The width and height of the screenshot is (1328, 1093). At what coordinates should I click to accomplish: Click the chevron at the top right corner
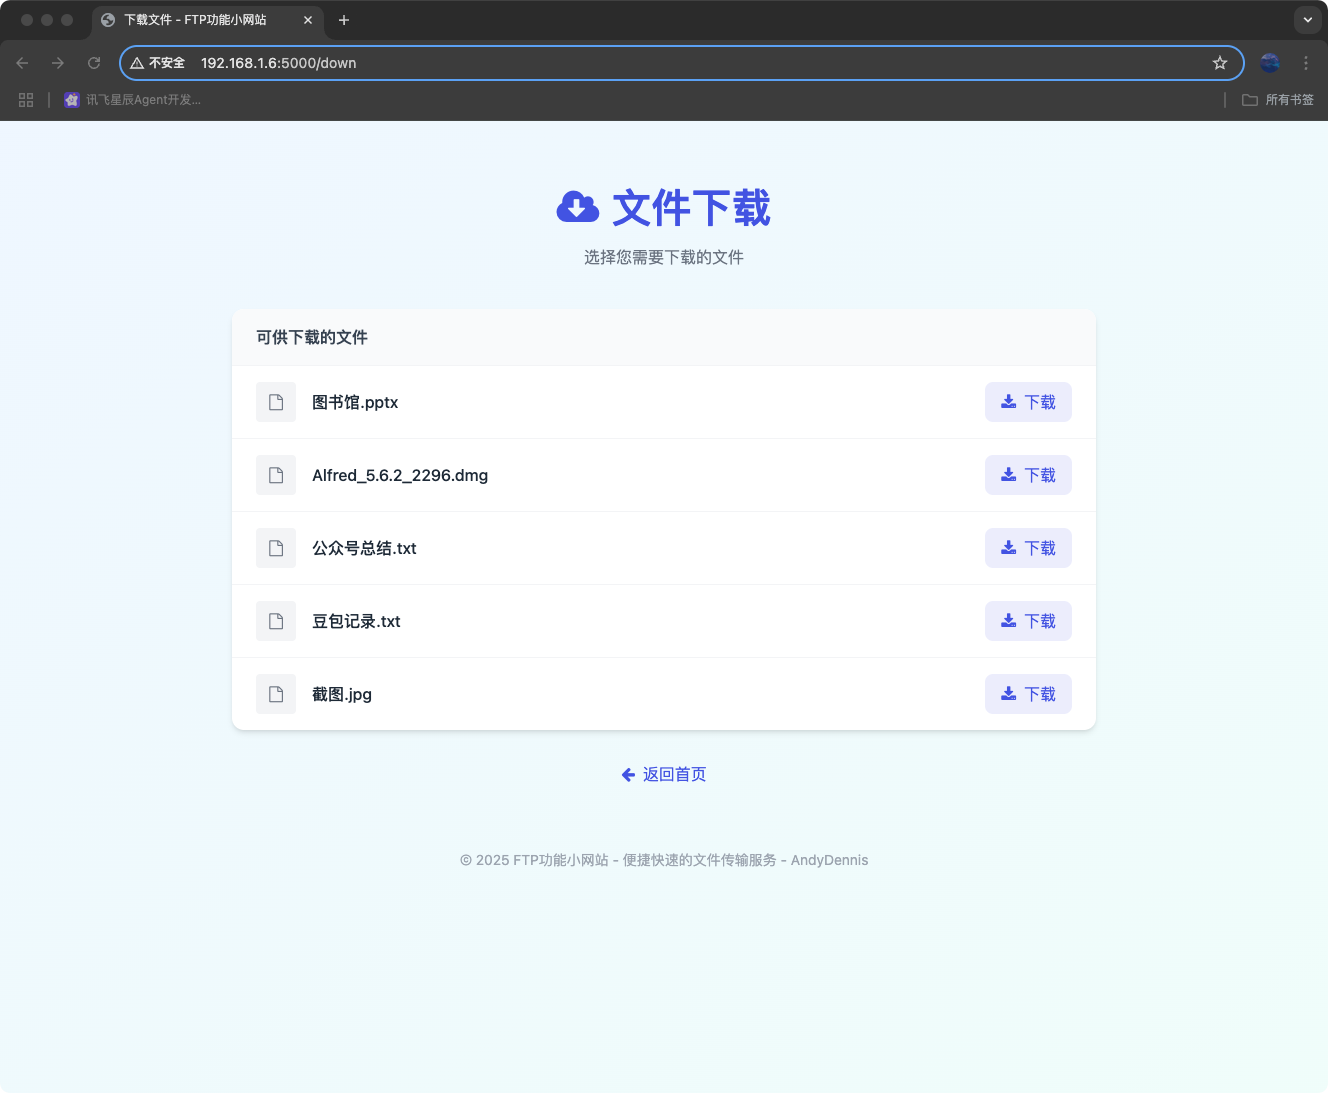tap(1307, 19)
